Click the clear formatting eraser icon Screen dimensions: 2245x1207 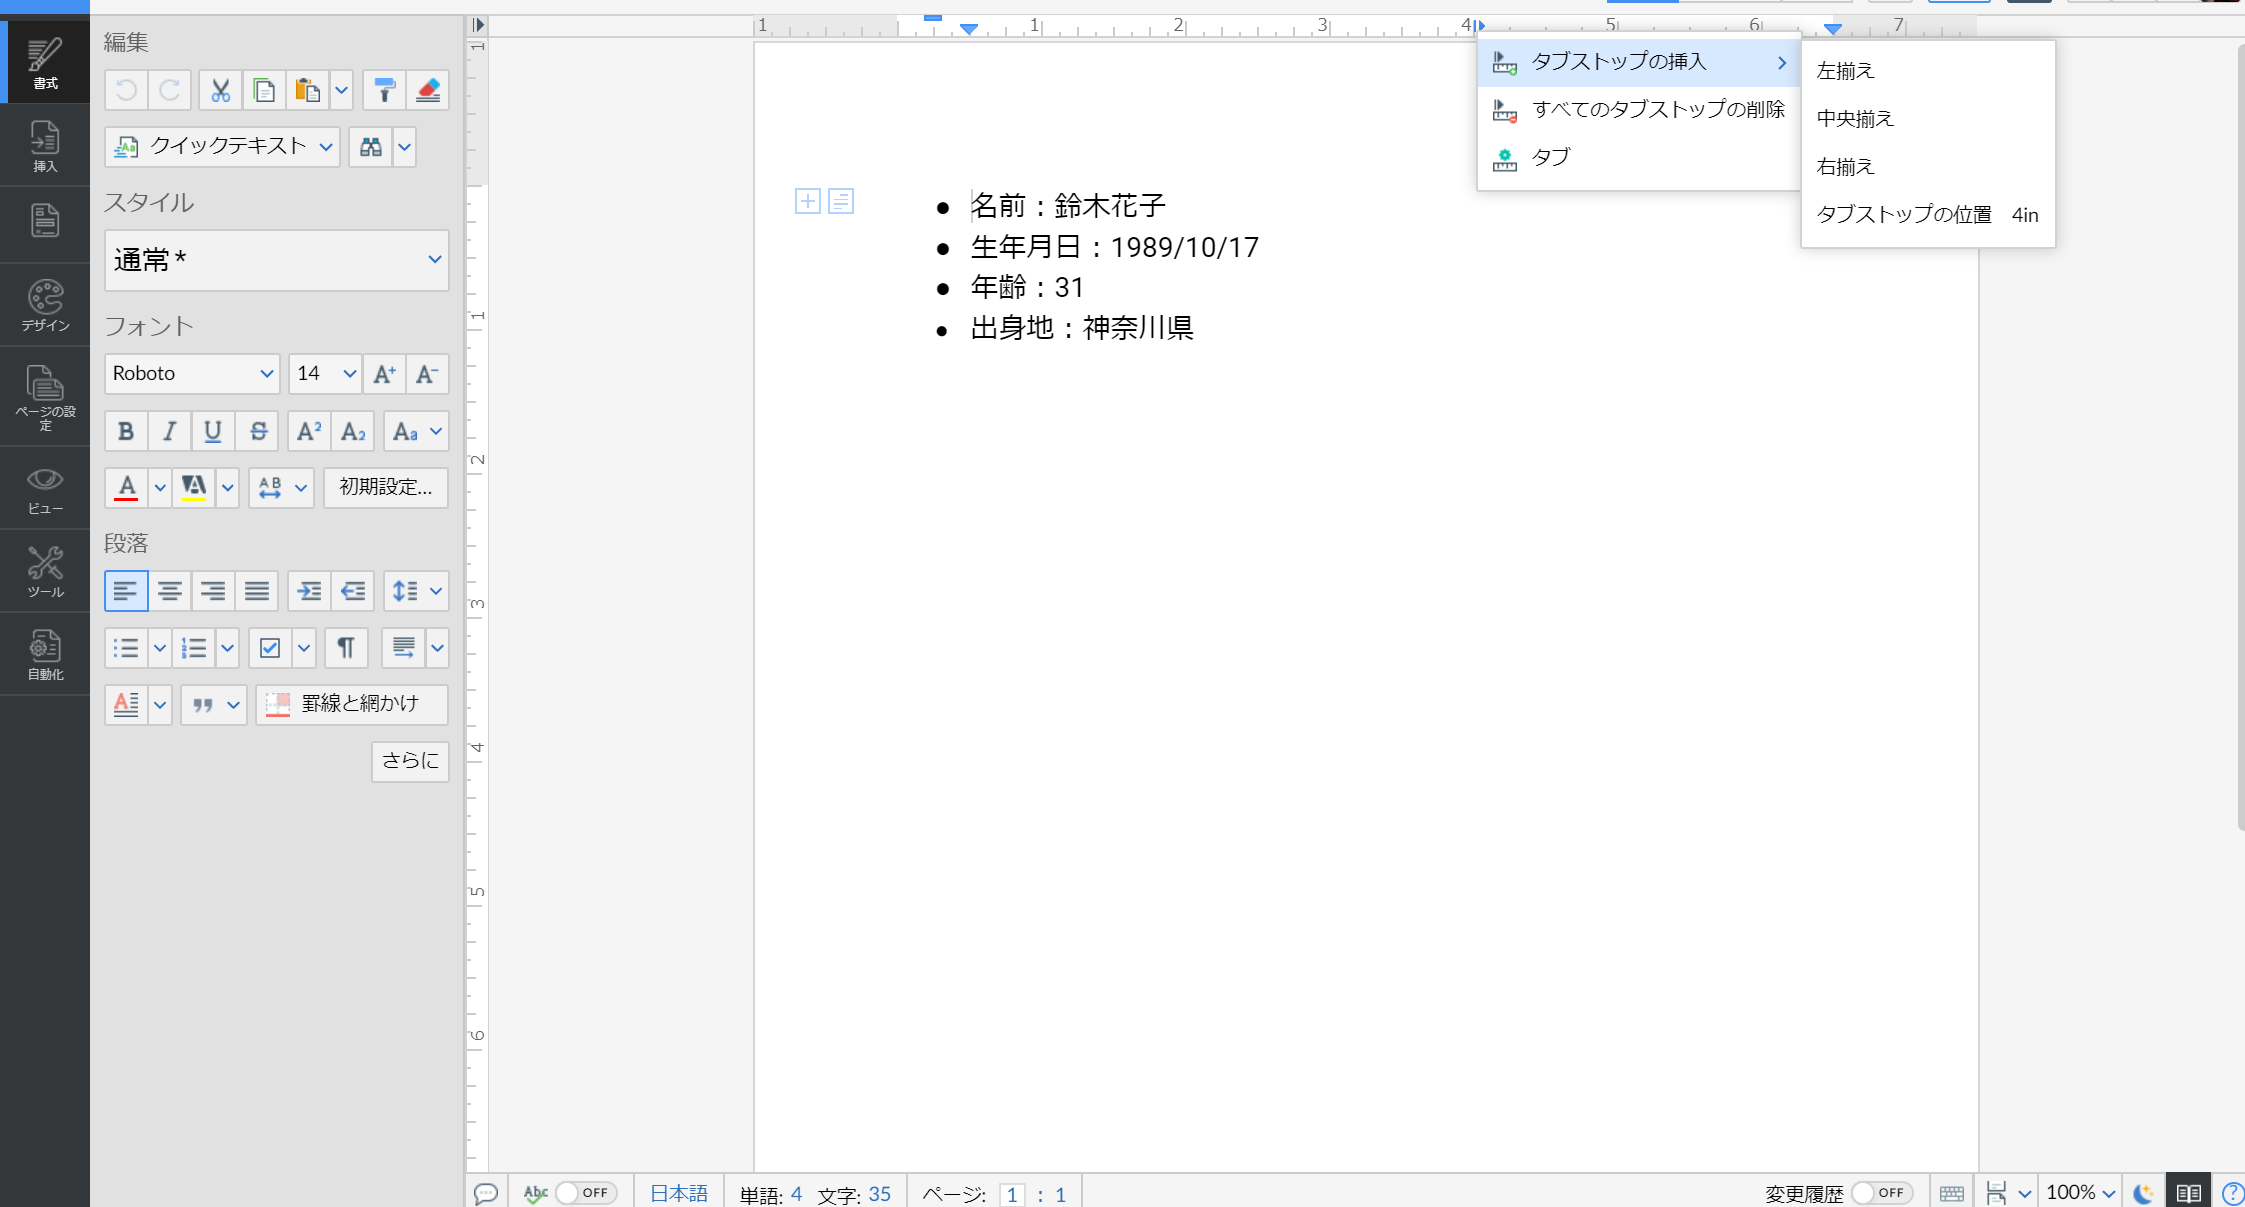point(428,91)
